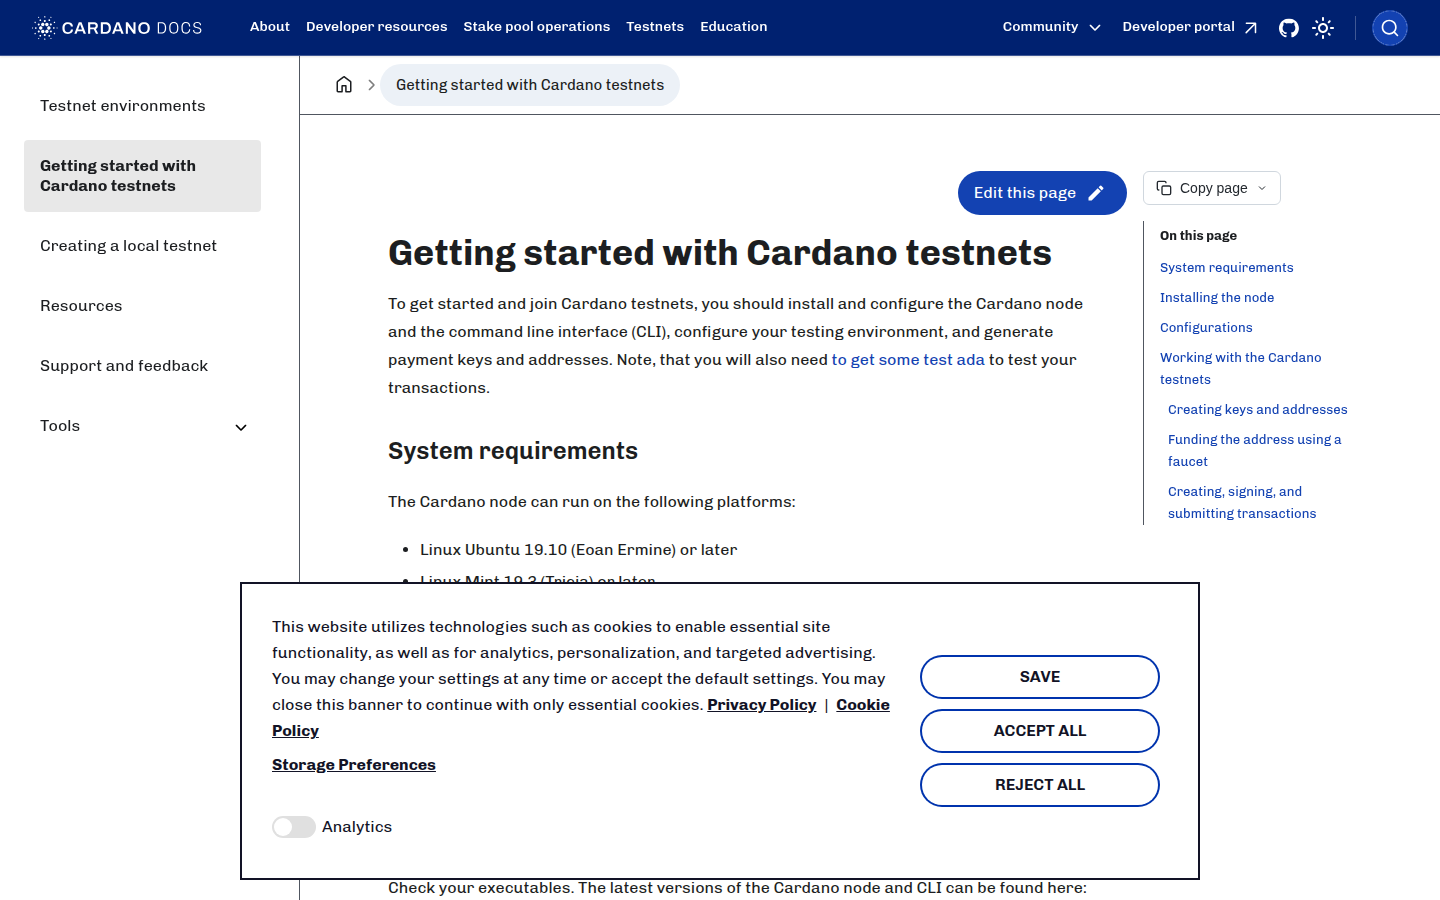Open the Copy page dropdown arrow

click(x=1262, y=188)
